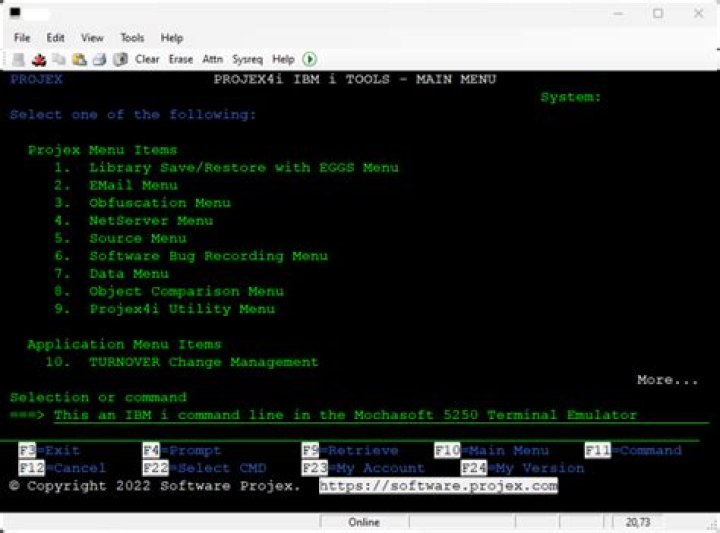Select the Projex4i Utility Menu item

pos(182,309)
